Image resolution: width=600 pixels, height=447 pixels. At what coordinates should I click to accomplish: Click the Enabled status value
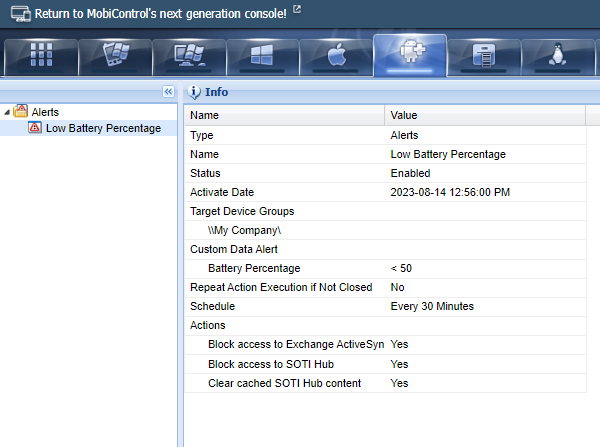click(x=410, y=173)
